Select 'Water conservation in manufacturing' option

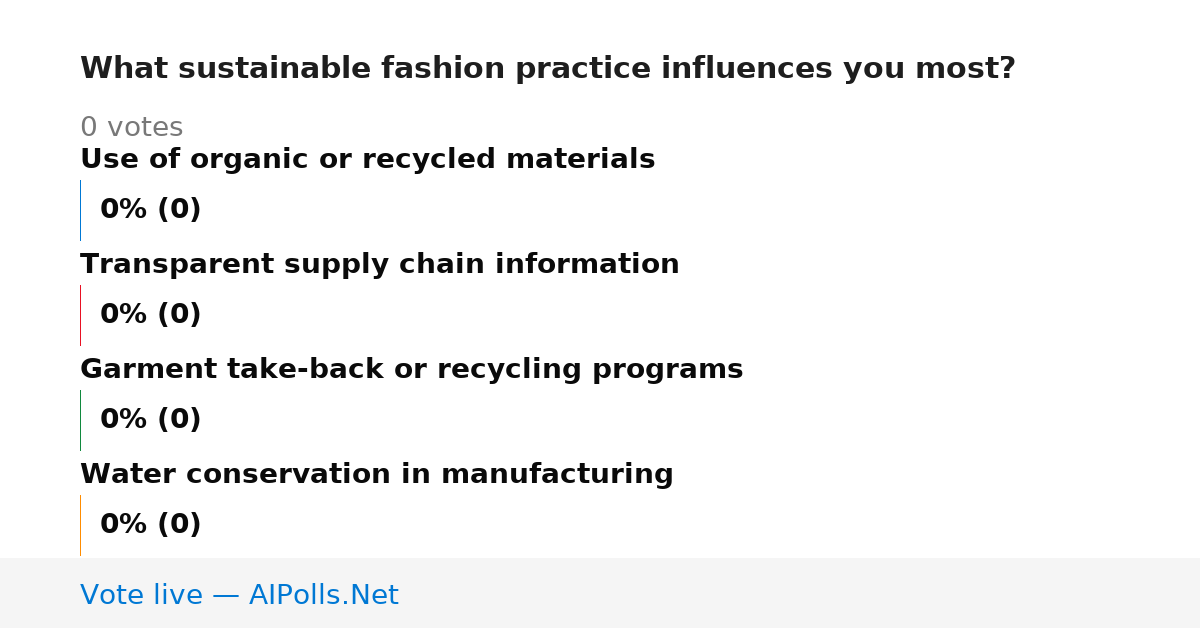(x=377, y=475)
